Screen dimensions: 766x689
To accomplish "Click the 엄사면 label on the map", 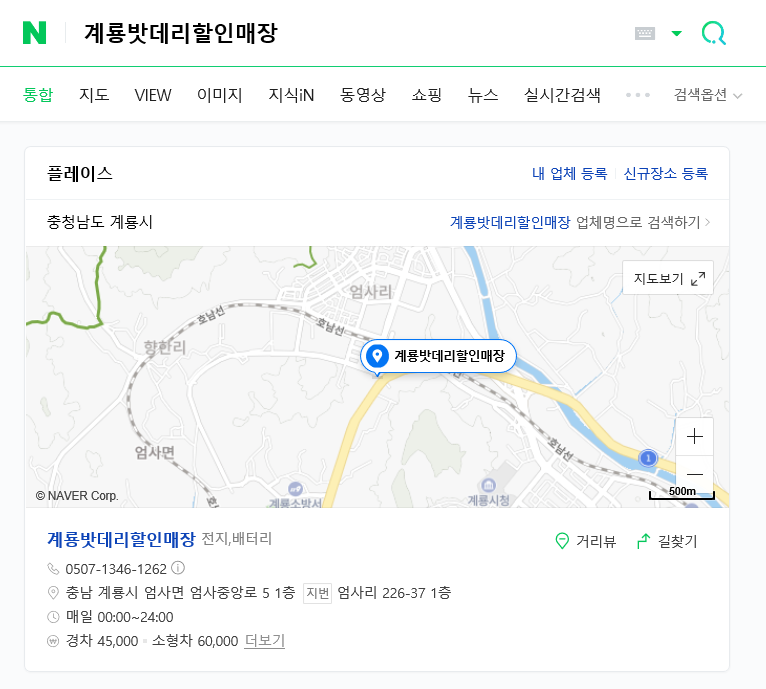I will [x=155, y=452].
